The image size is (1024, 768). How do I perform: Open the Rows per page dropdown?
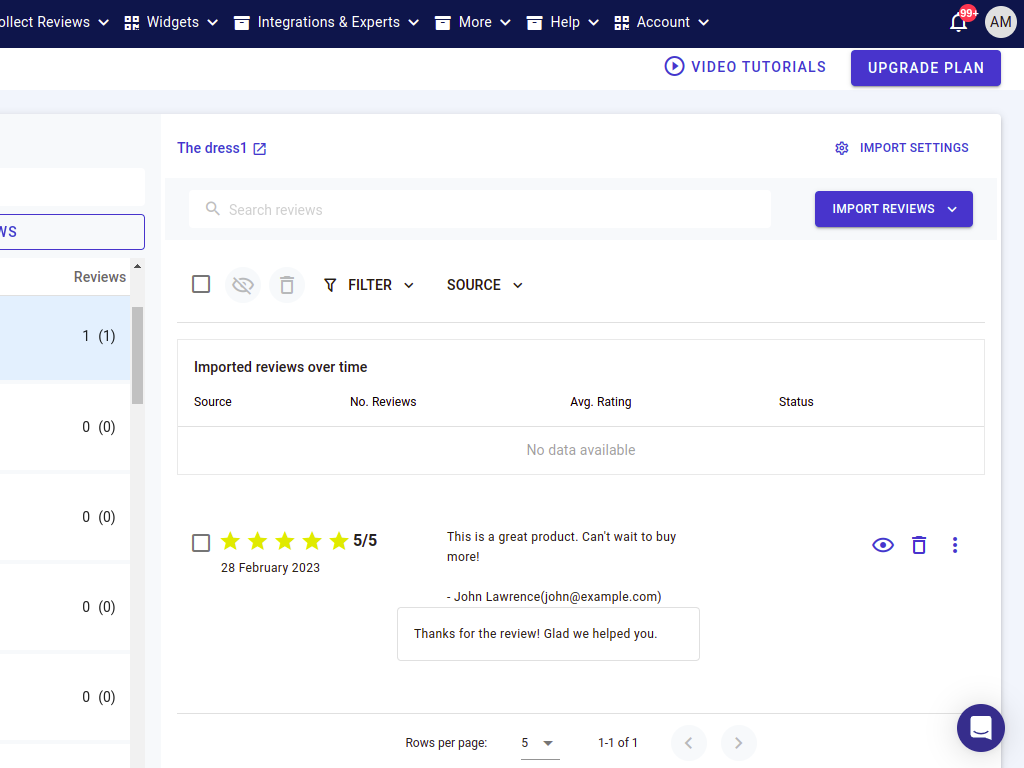point(538,743)
